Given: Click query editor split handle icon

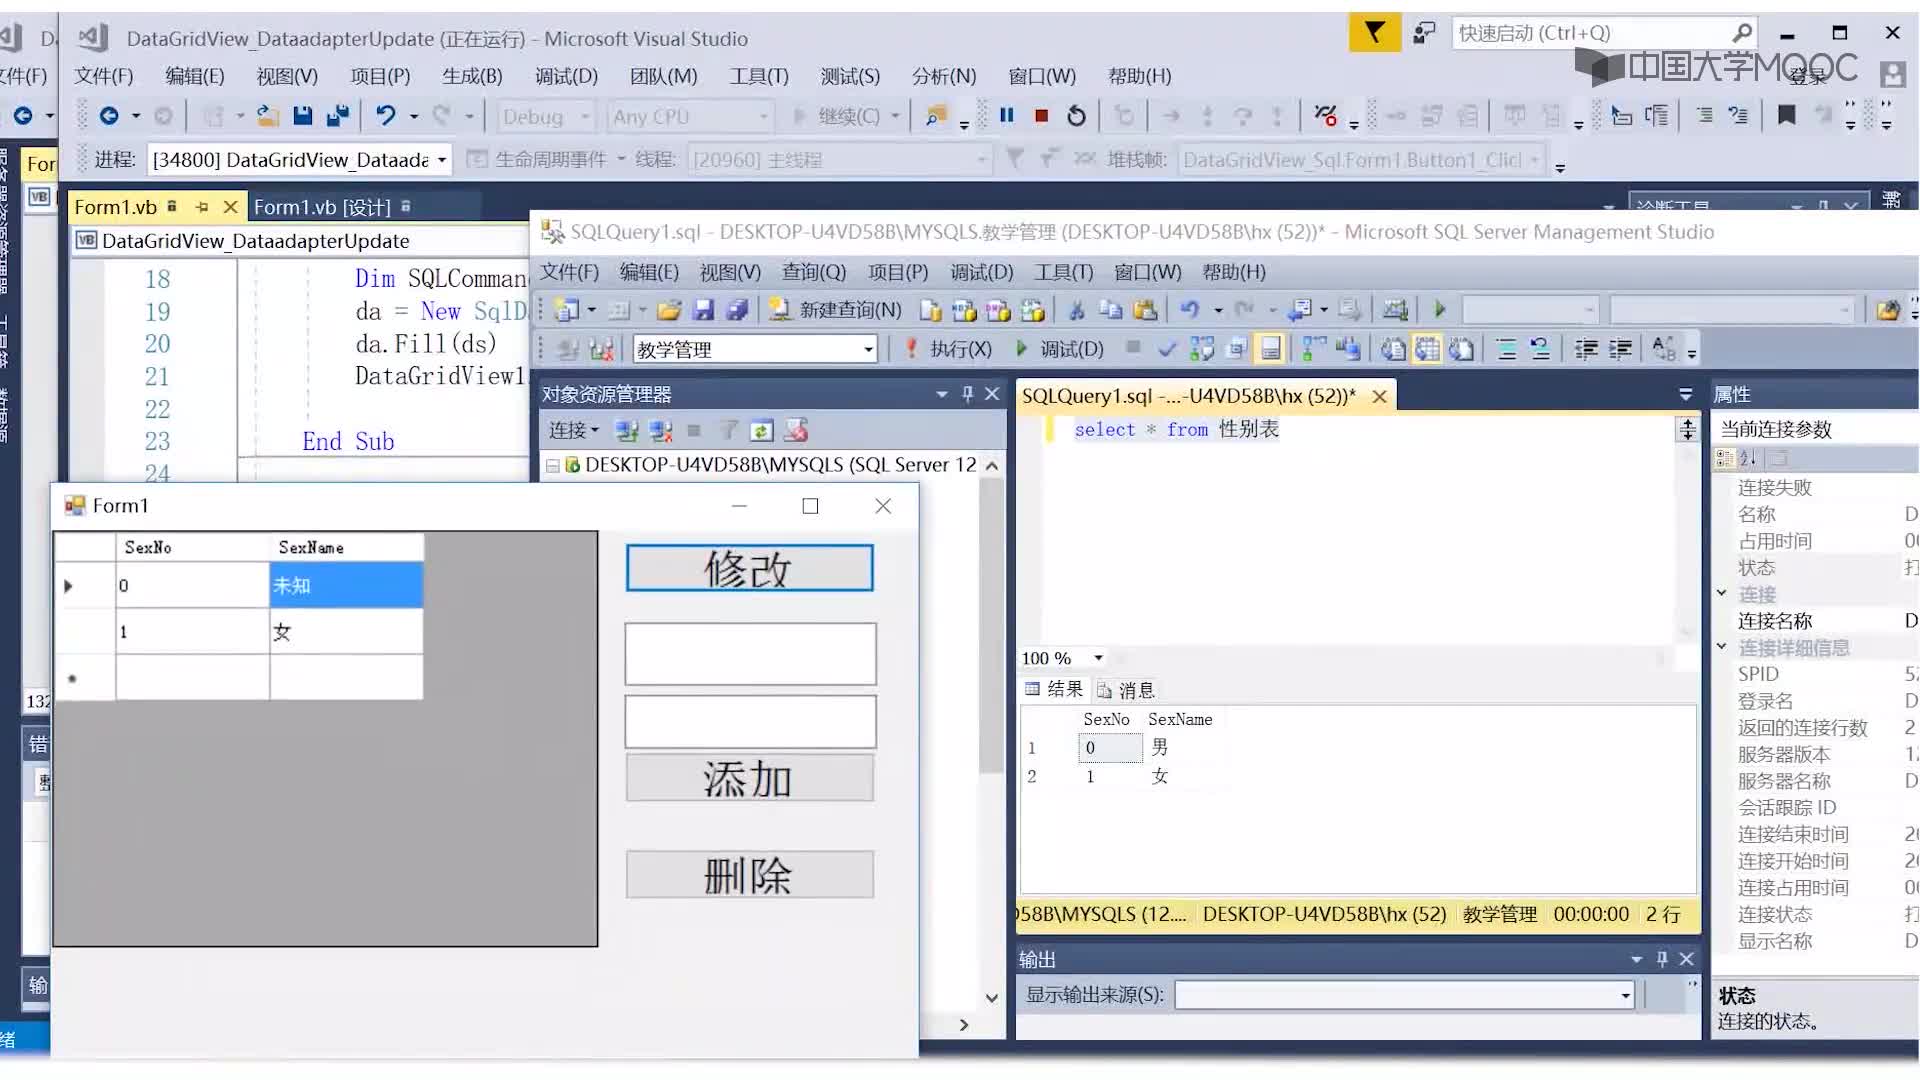Looking at the screenshot, I should (x=1687, y=430).
